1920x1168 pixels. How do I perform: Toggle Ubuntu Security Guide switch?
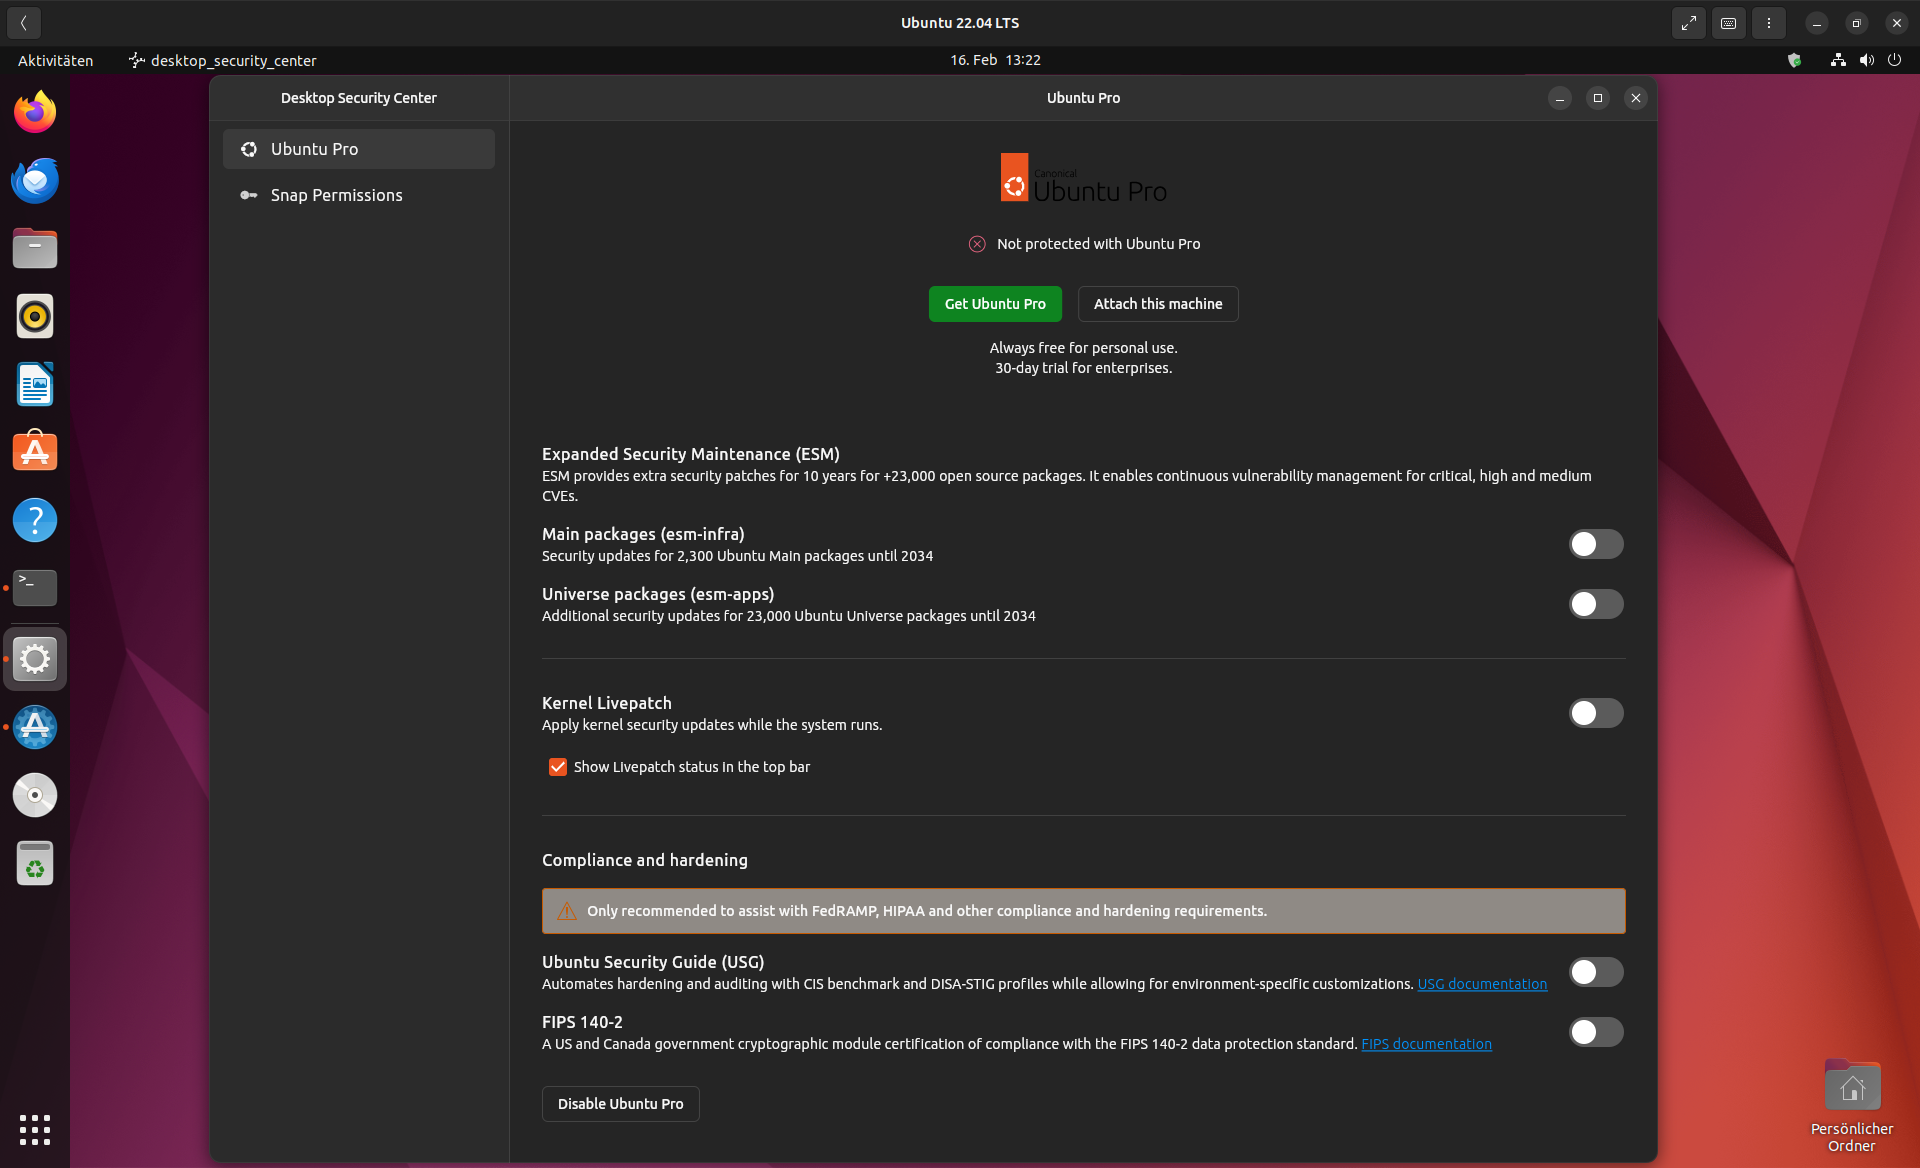click(x=1595, y=972)
